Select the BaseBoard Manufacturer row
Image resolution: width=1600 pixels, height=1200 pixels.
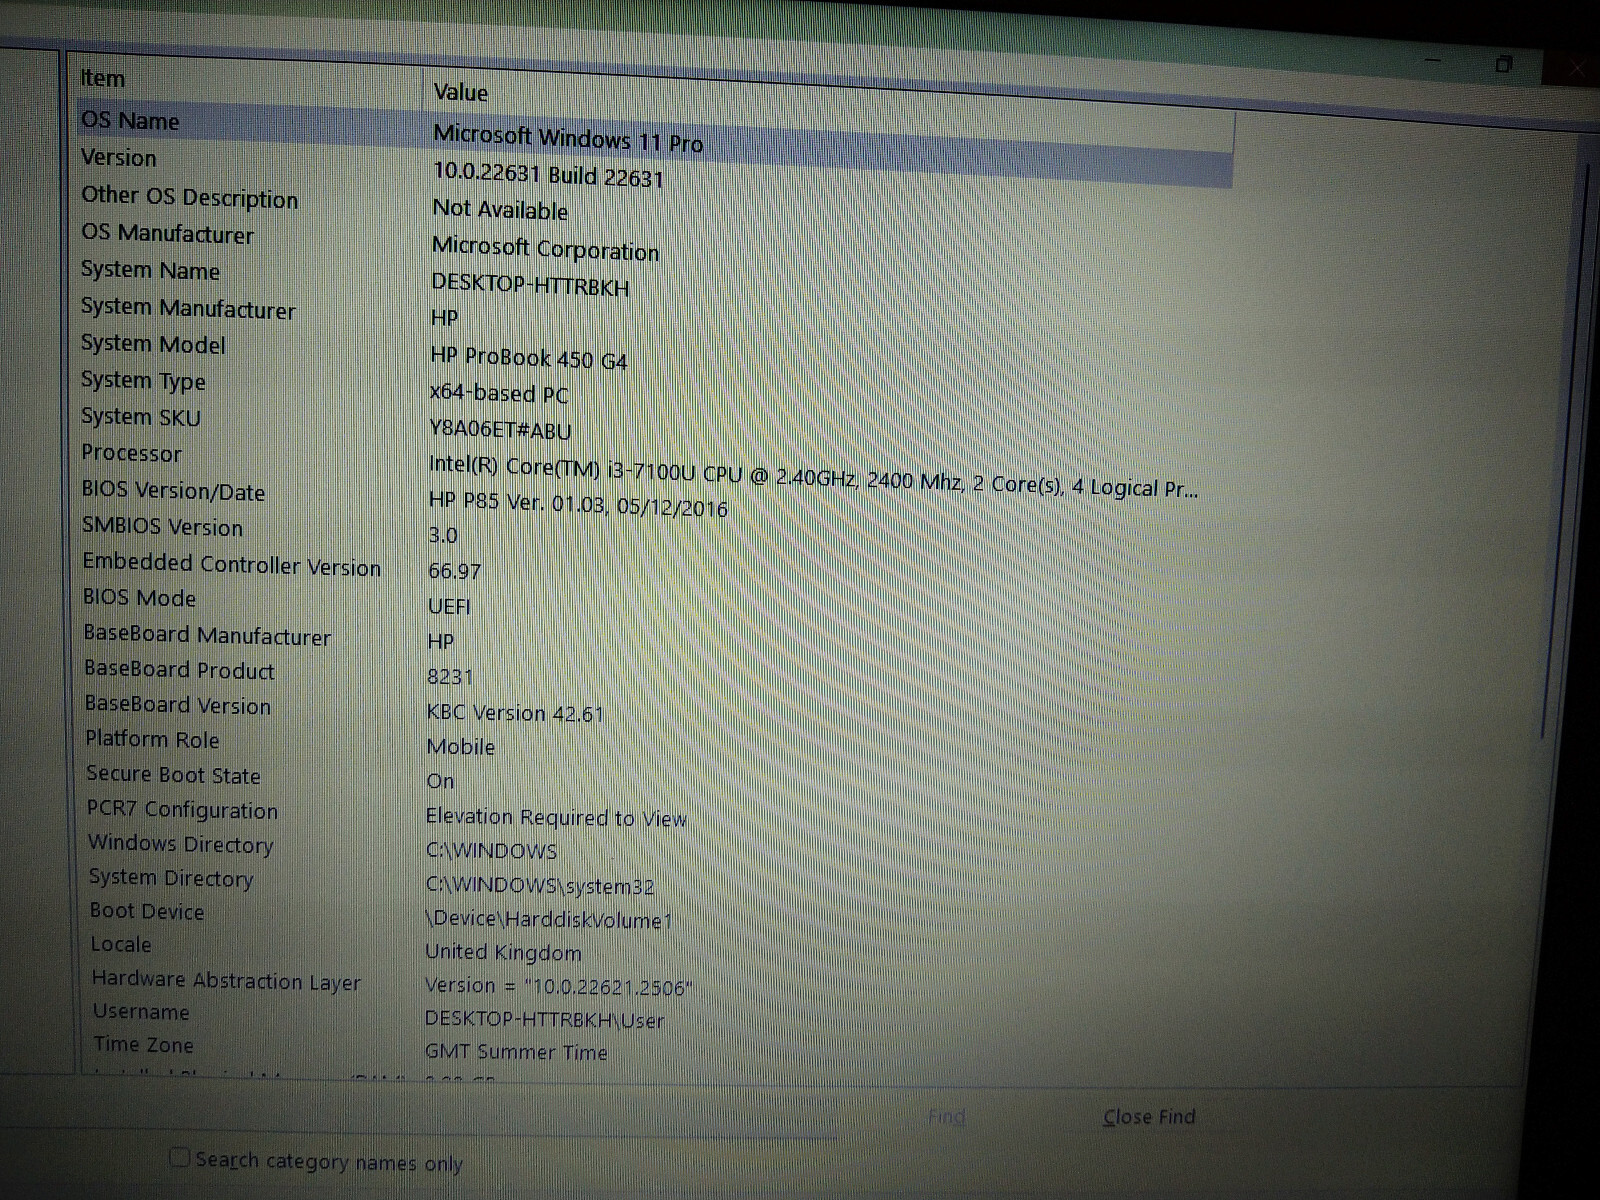207,635
